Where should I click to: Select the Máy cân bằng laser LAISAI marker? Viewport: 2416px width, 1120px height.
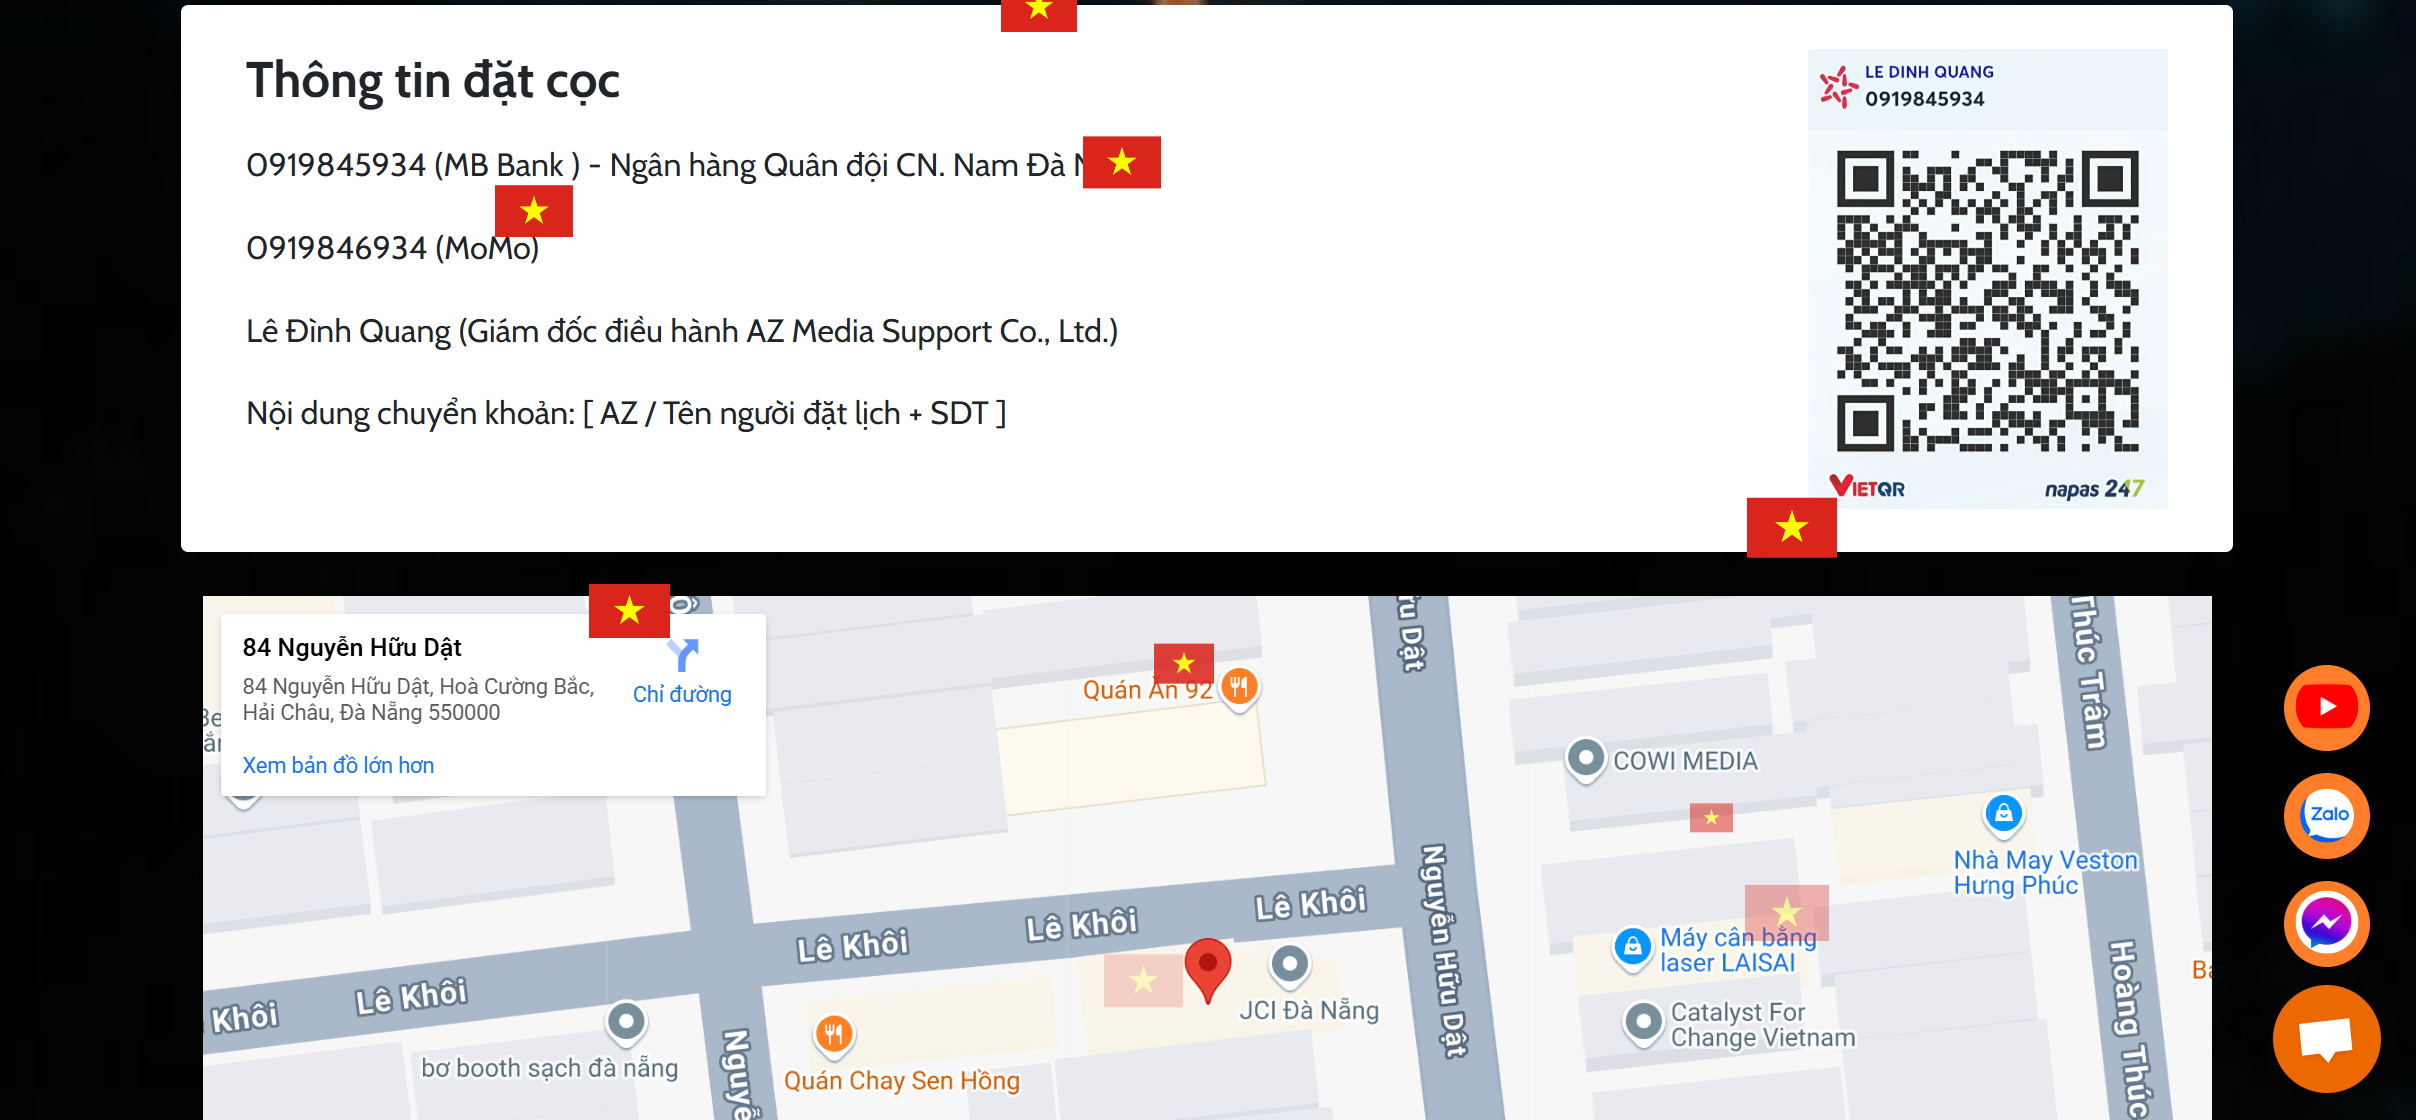[1632, 947]
